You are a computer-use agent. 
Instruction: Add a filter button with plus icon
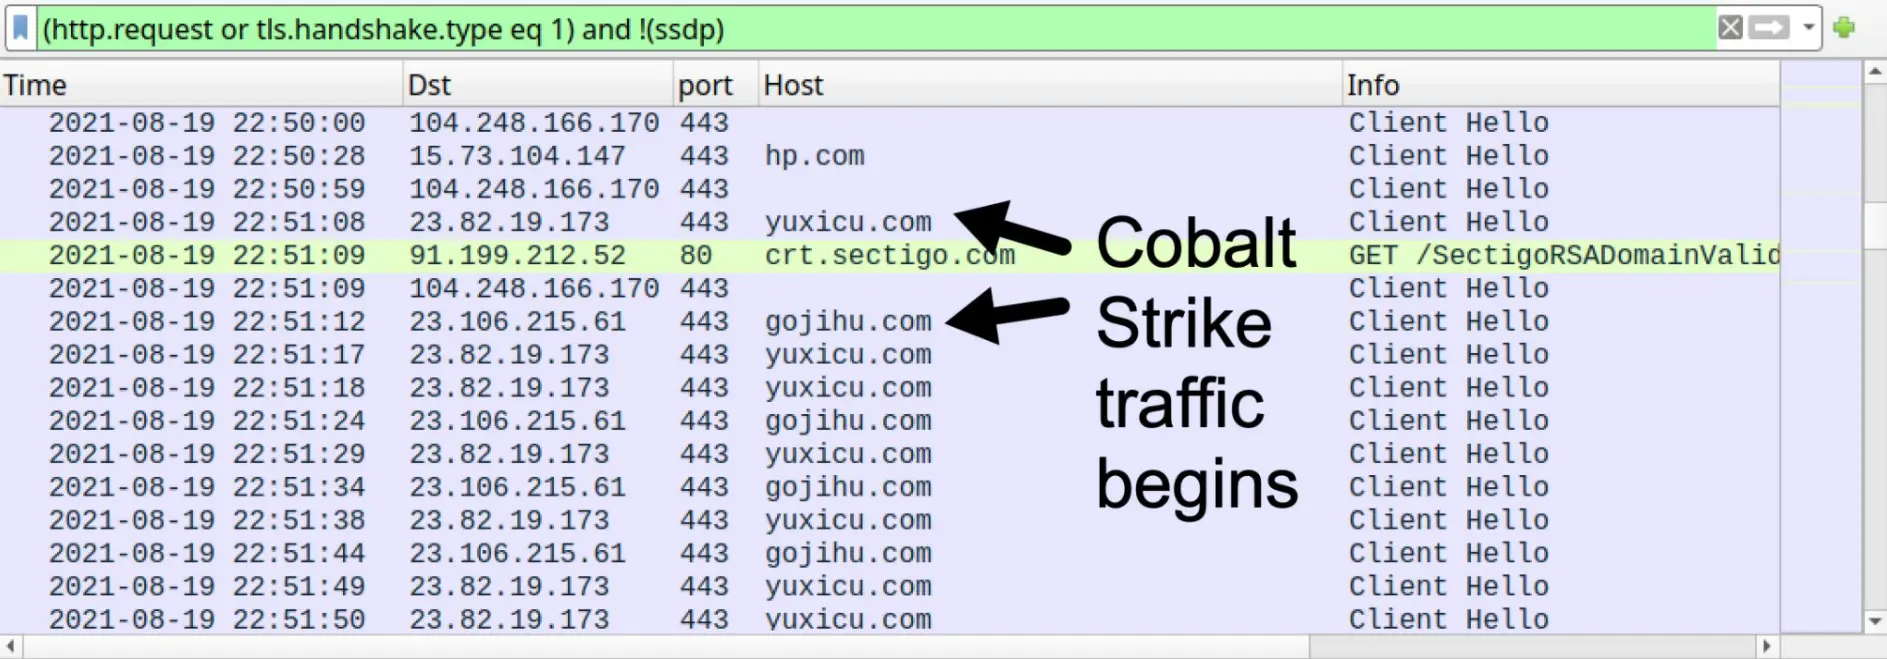[x=1844, y=28]
